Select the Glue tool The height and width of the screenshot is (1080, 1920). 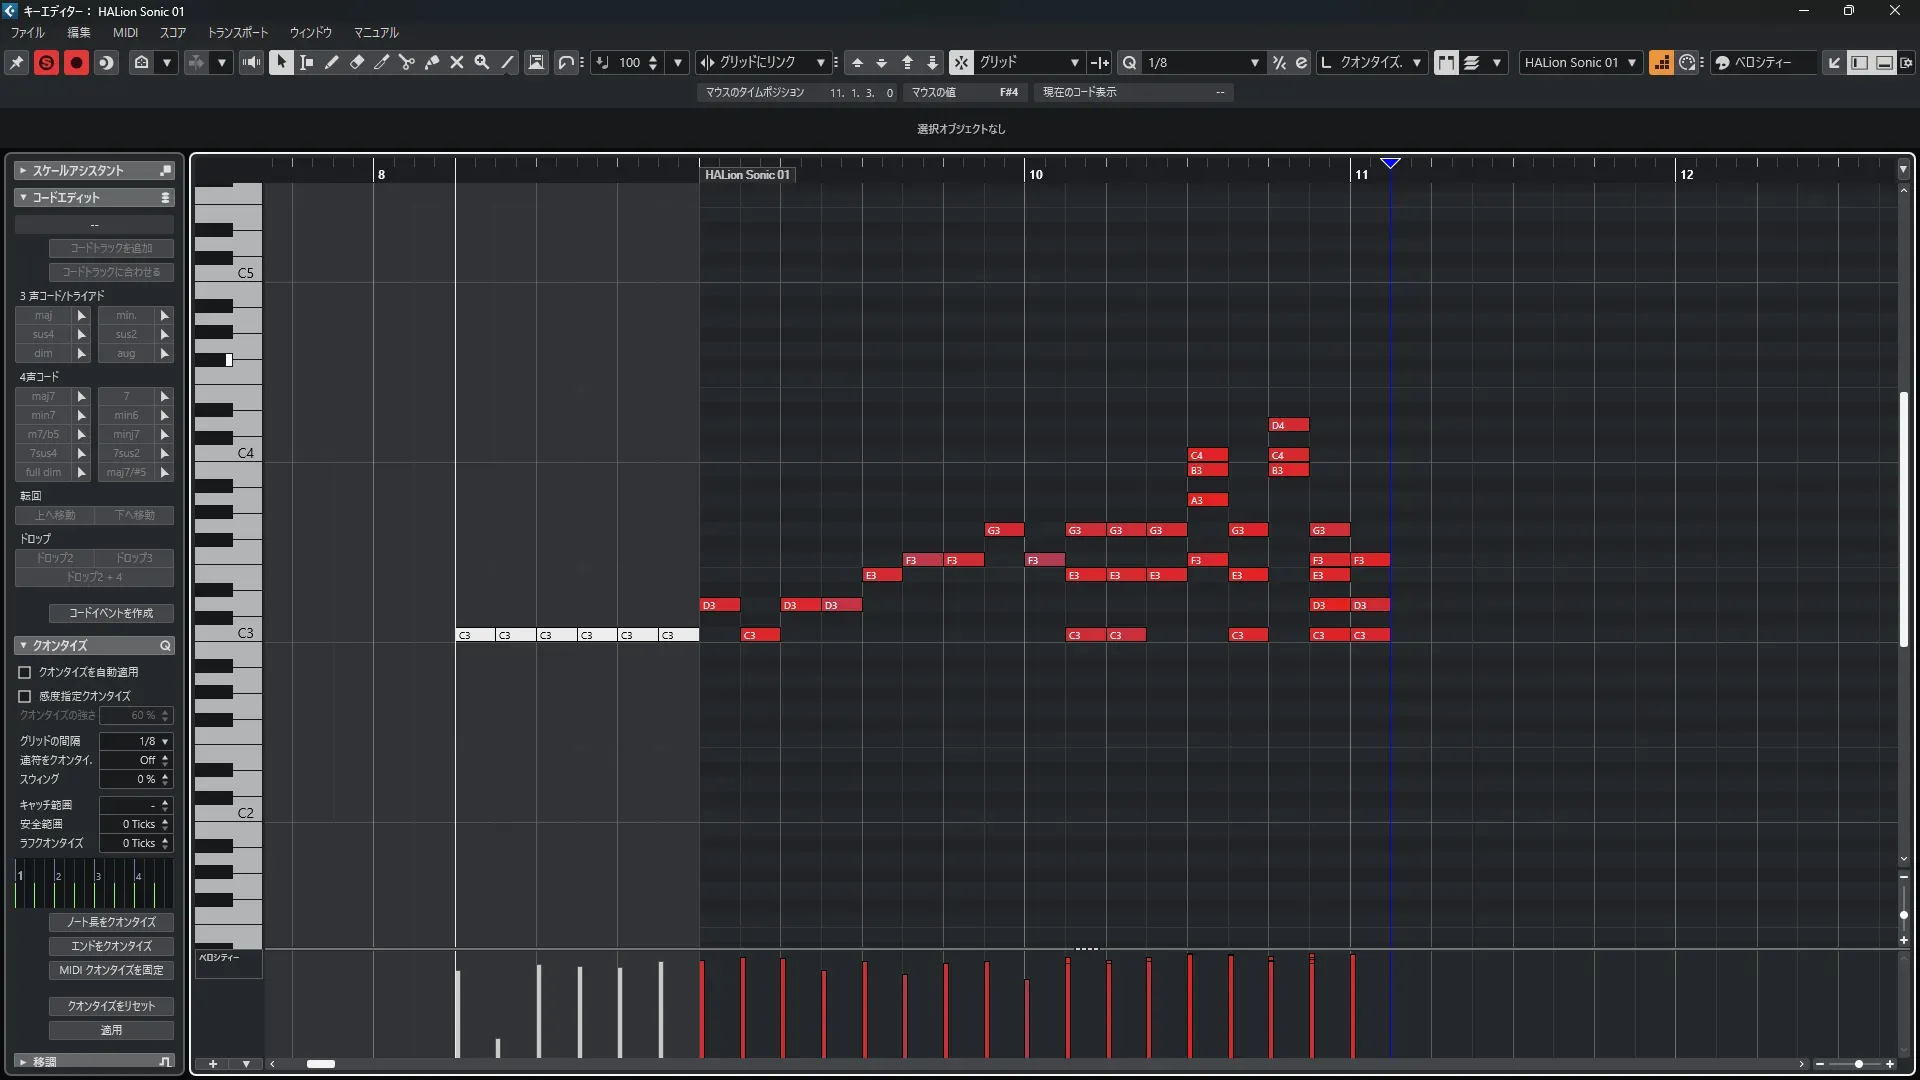[x=431, y=62]
